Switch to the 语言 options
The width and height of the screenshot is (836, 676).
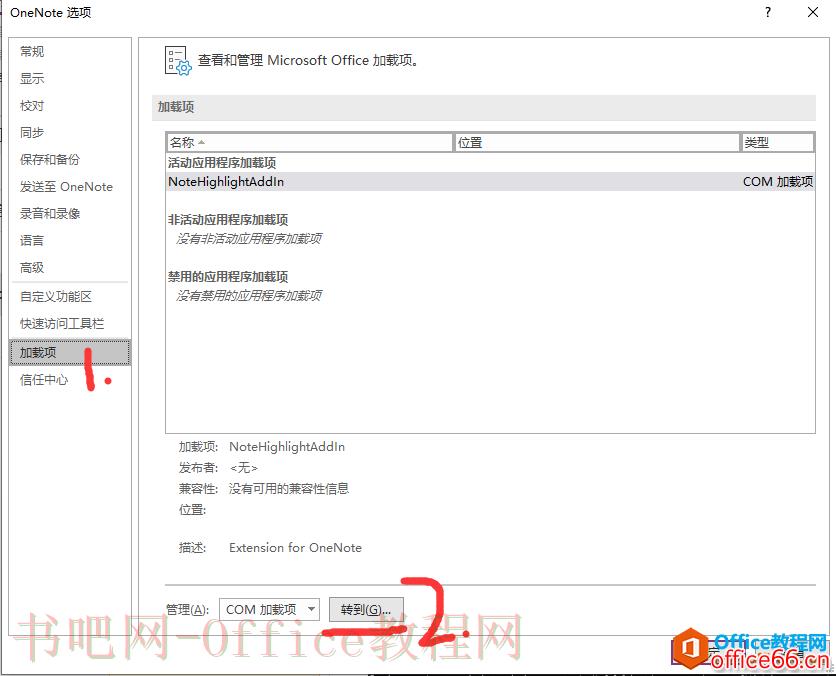[32, 240]
